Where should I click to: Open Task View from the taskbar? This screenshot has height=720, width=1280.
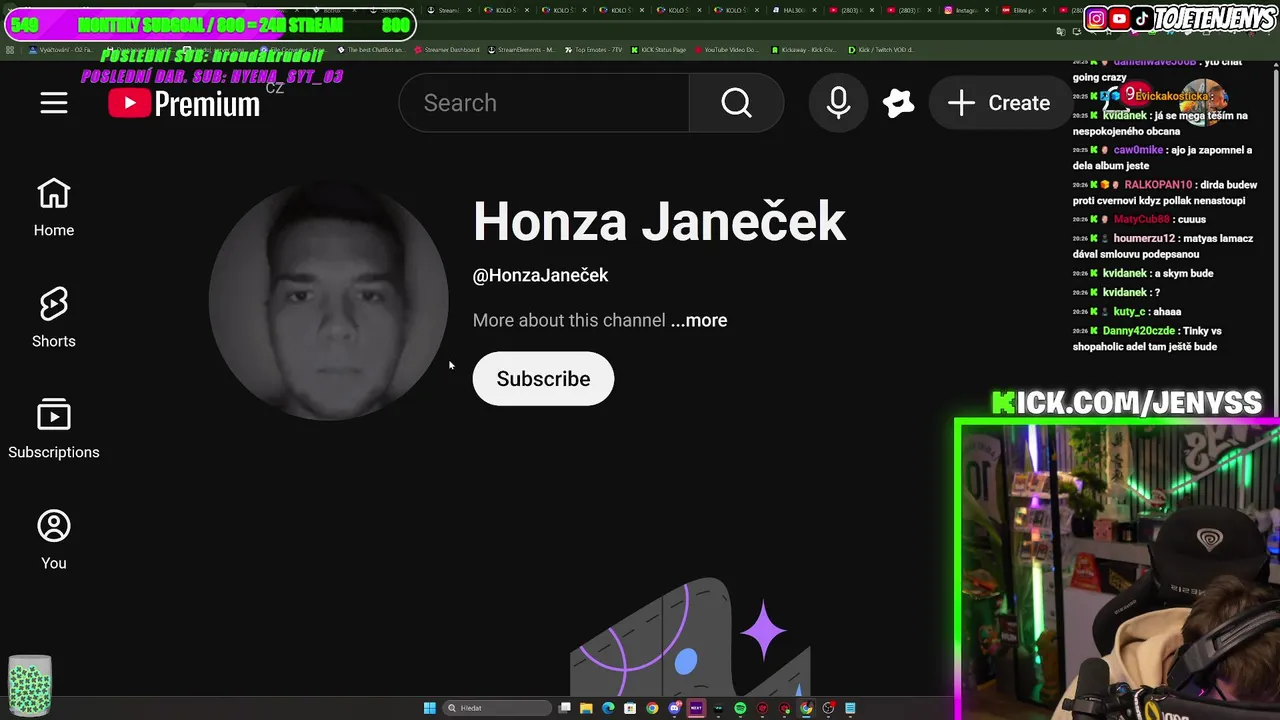[x=565, y=708]
